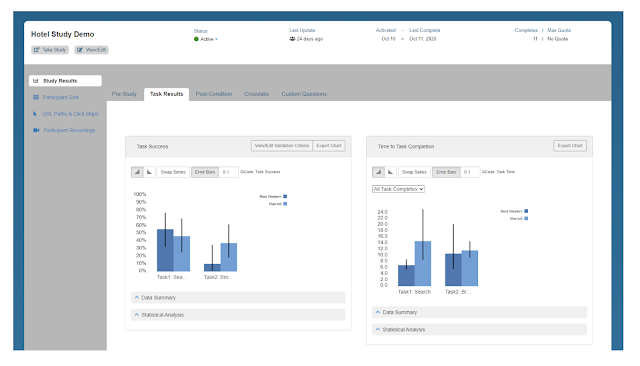The image size is (640, 366).
Task: Open URL Paths & Click Maps
Action: [70, 114]
